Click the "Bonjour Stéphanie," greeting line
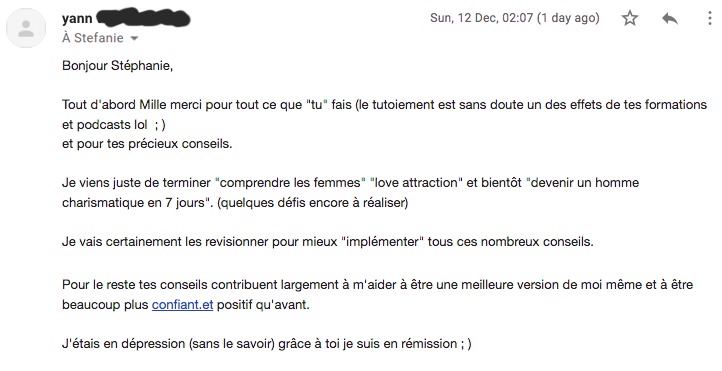Screen dimensions: 722x371 coord(117,66)
